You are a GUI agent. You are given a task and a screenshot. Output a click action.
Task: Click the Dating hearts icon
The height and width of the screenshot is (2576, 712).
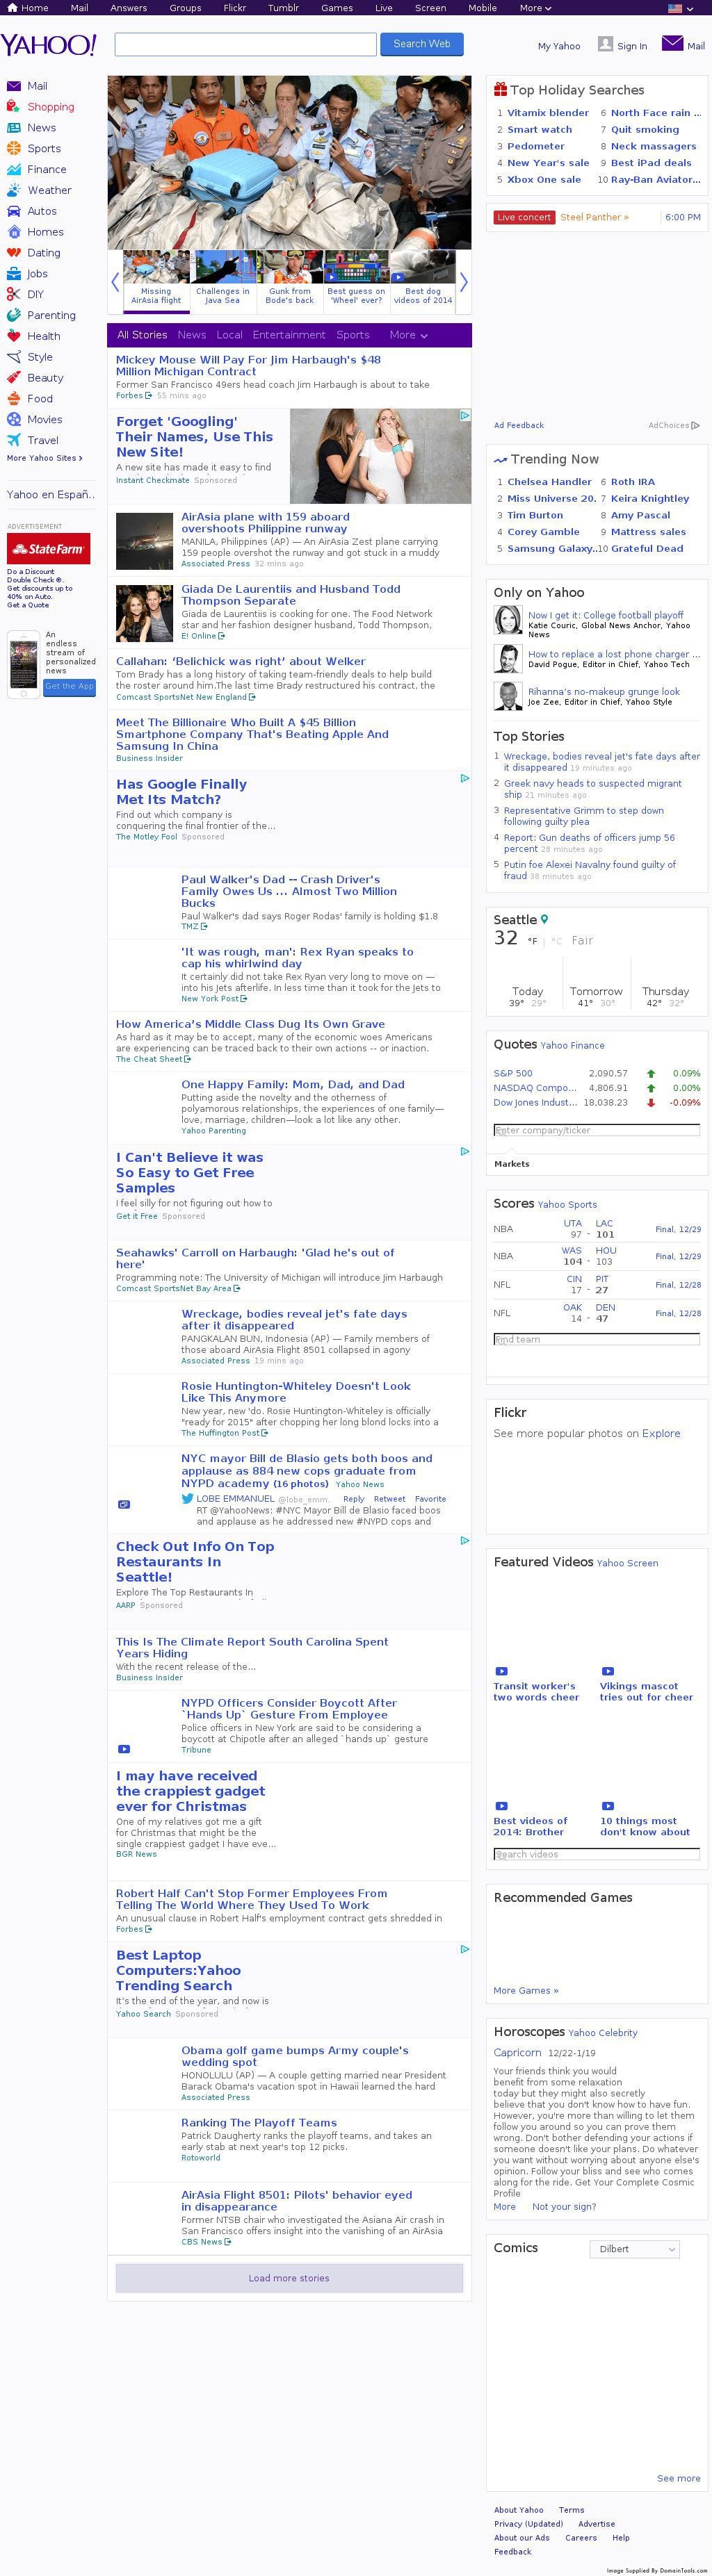[x=13, y=253]
